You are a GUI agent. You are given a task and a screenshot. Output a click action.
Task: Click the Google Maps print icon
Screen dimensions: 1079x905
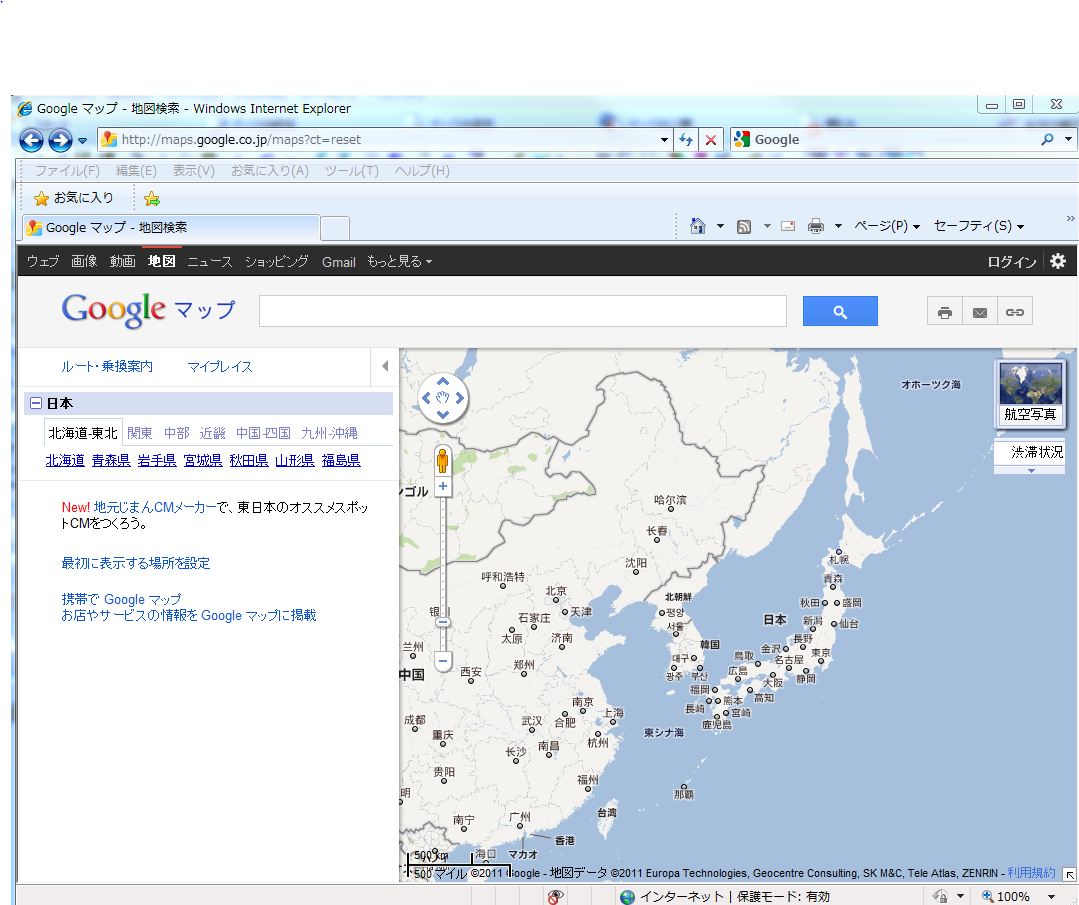point(945,312)
